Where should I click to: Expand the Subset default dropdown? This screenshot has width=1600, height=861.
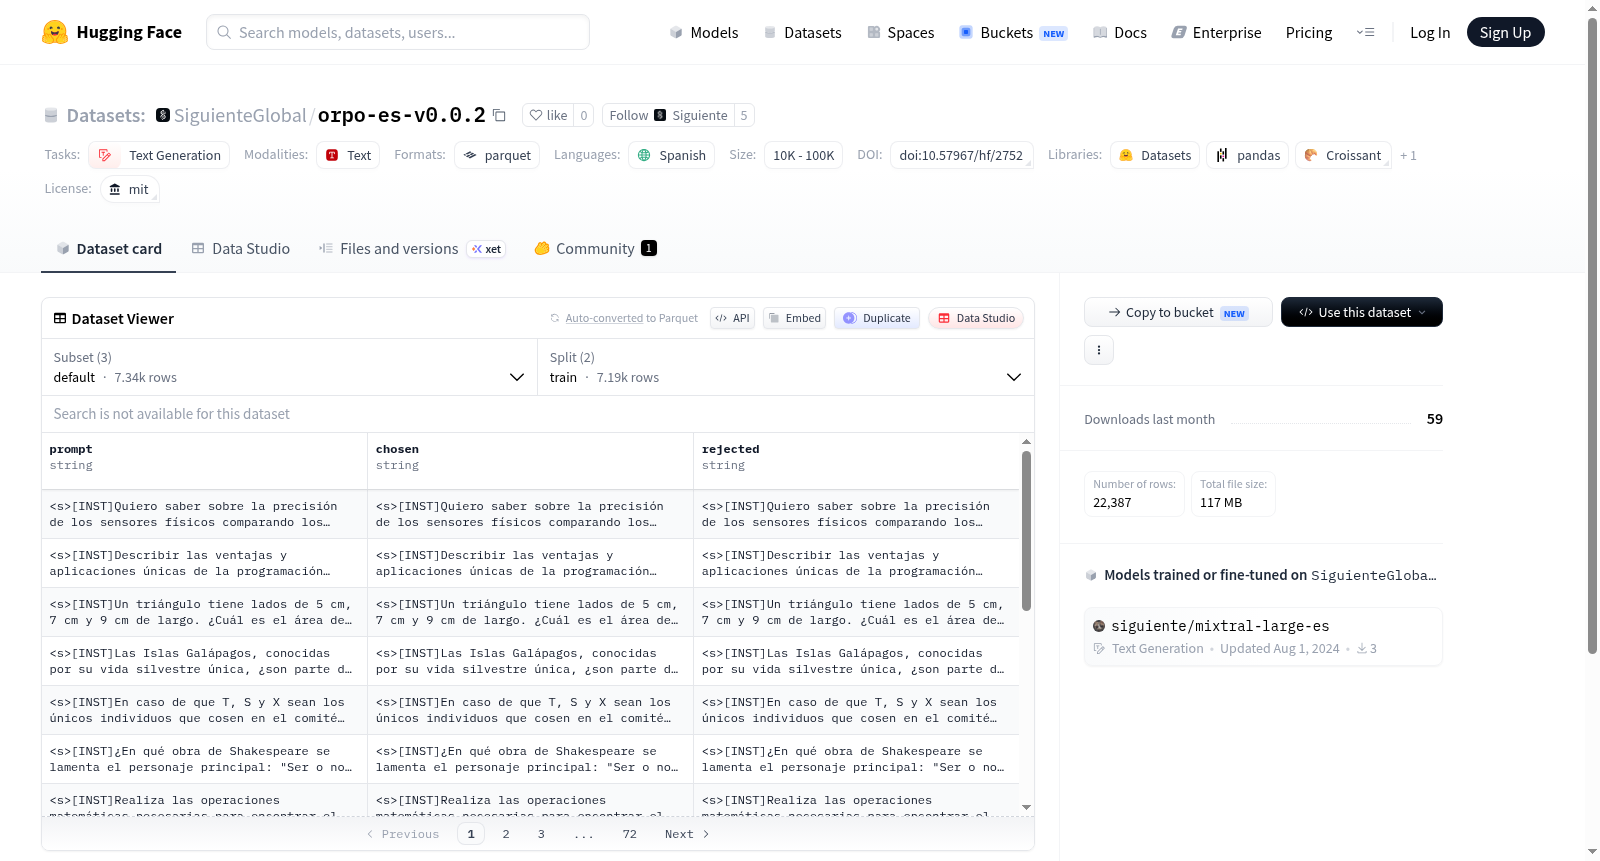[290, 367]
